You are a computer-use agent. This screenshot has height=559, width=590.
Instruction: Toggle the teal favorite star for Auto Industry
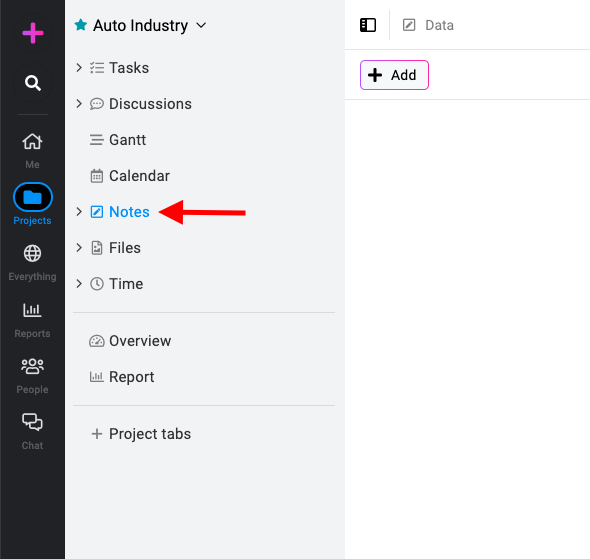81,25
